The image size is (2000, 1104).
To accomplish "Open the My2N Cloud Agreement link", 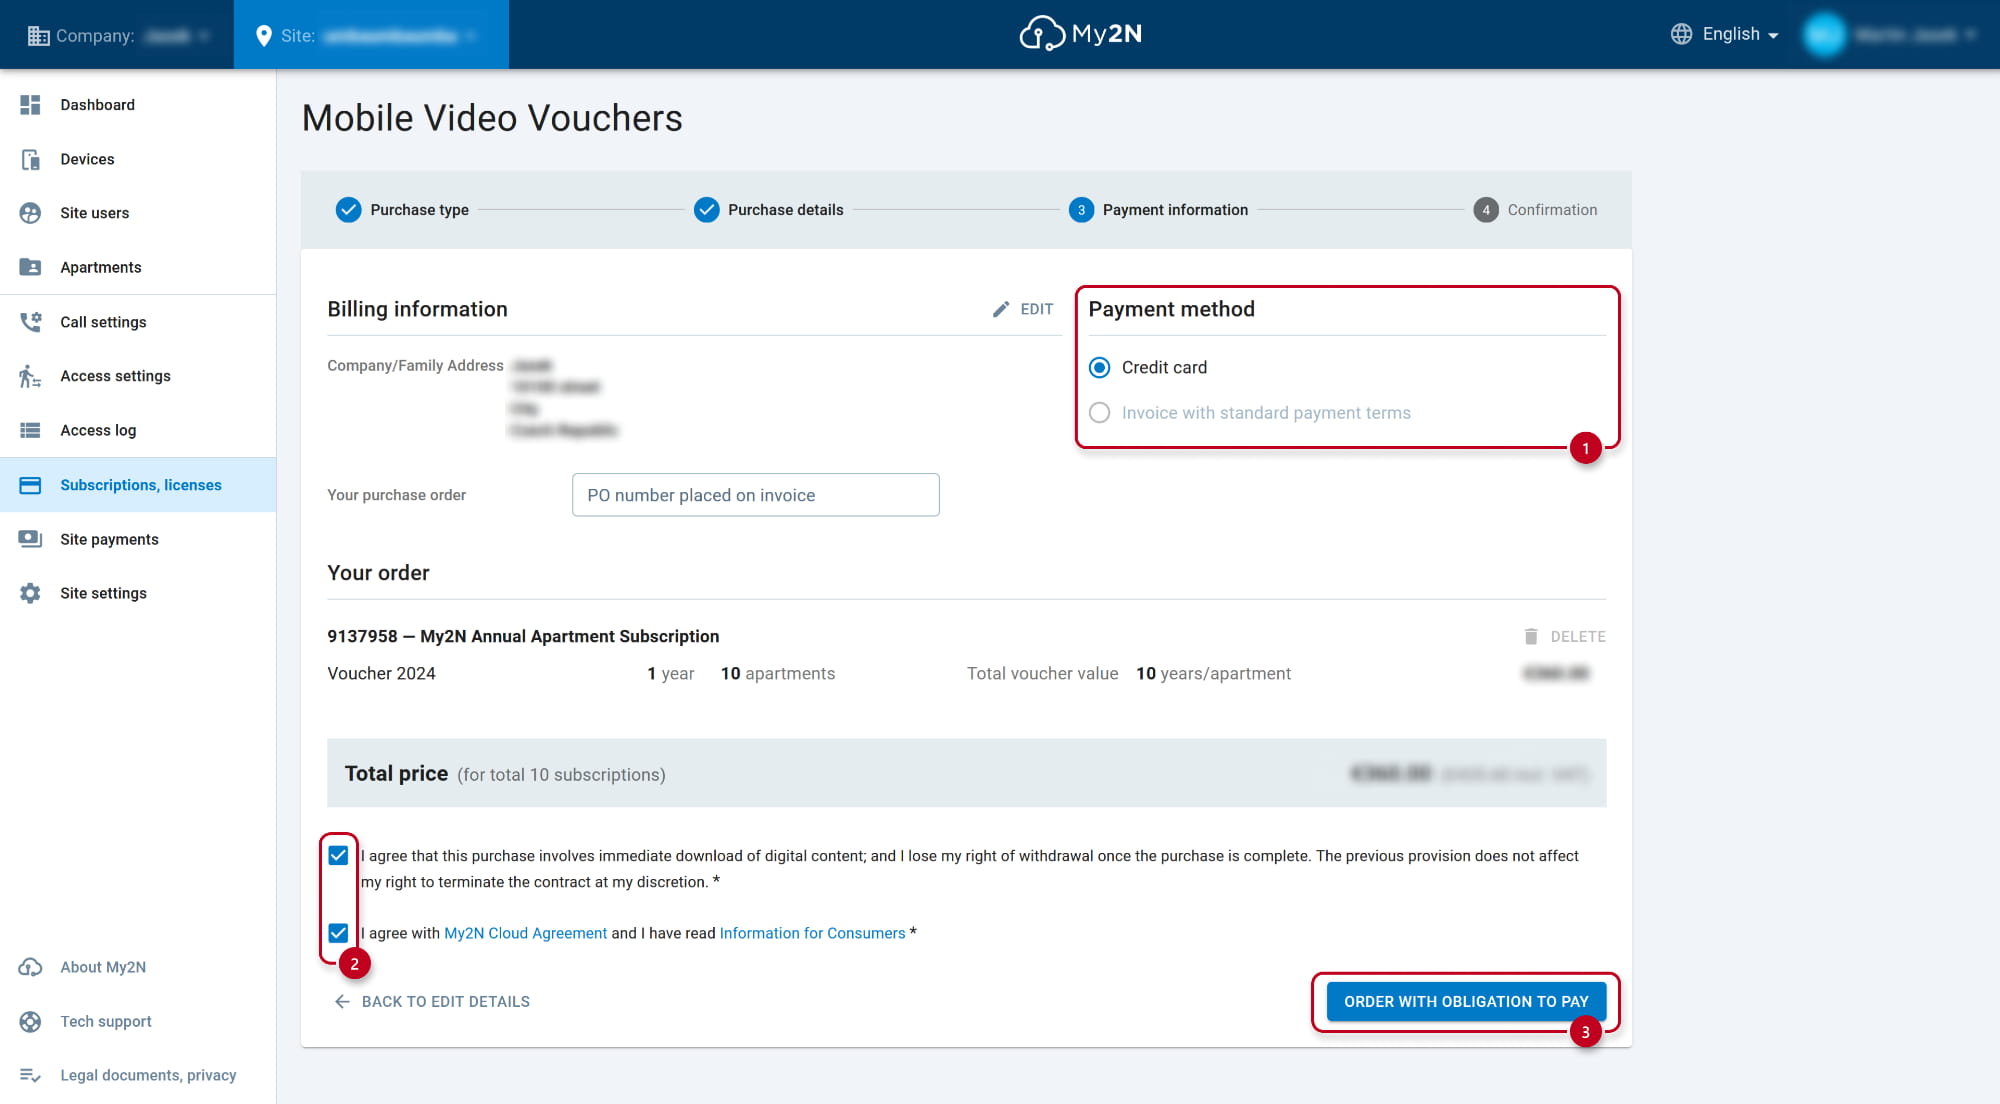I will pos(525,933).
